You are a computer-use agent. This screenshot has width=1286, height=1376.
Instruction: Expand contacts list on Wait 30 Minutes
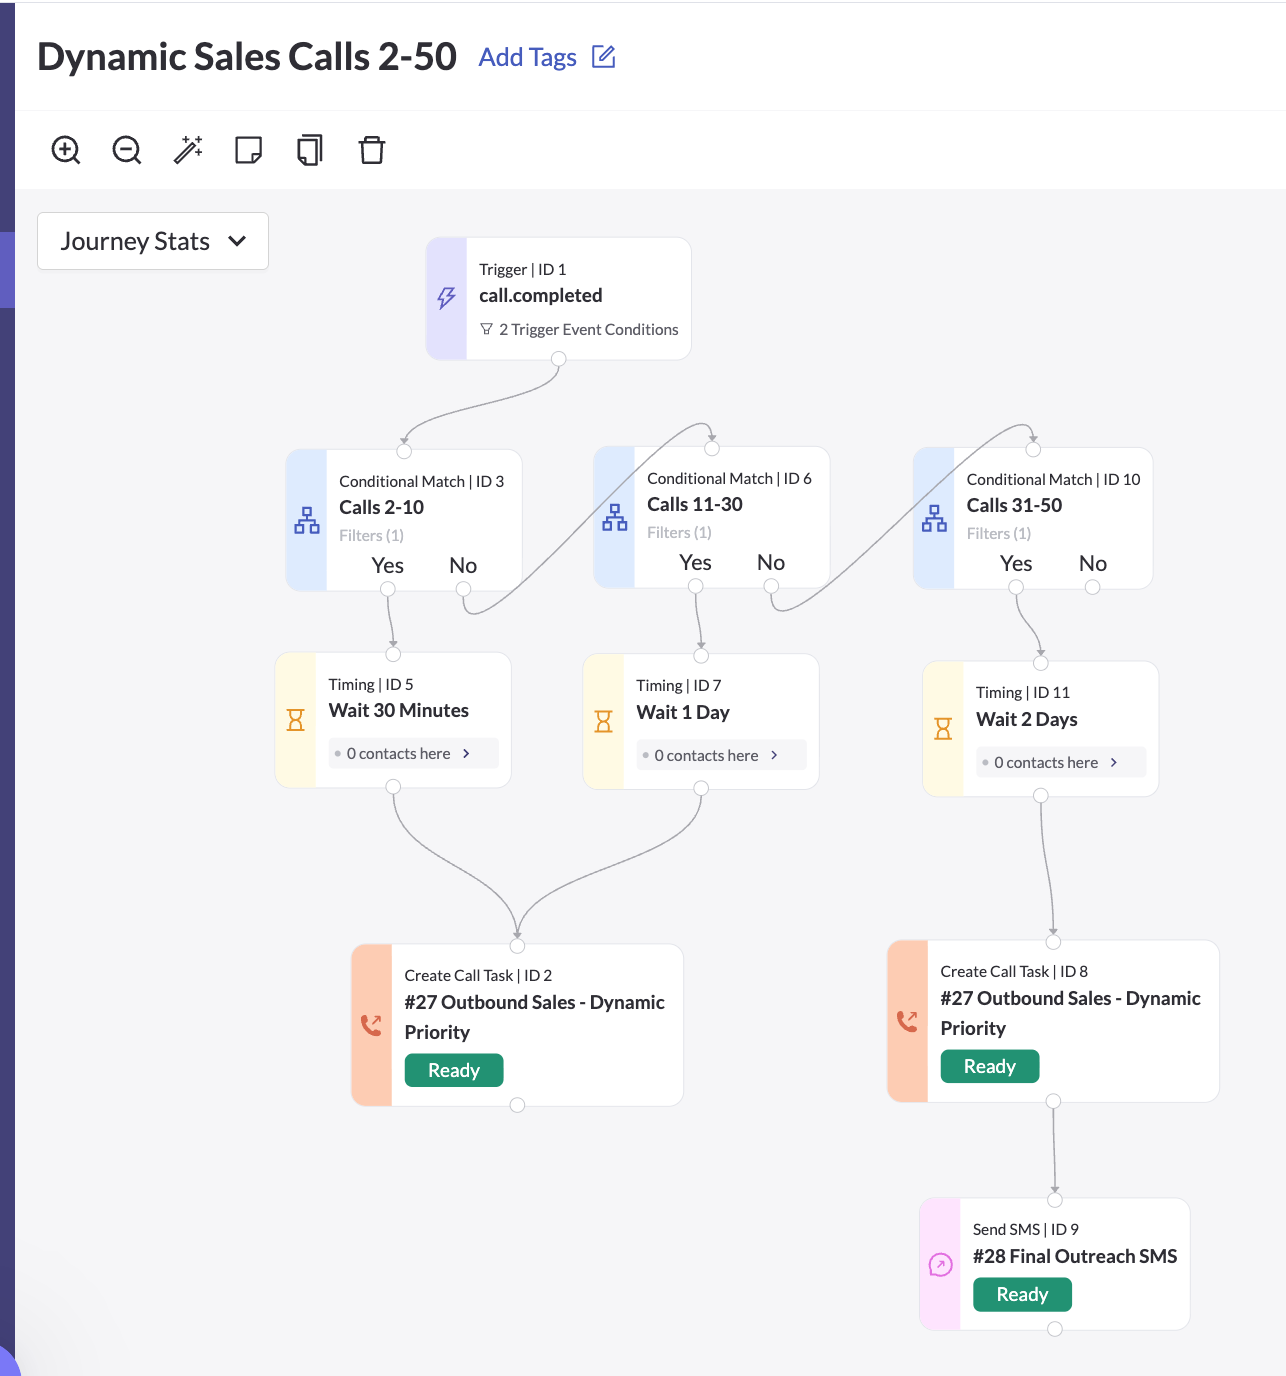click(x=466, y=754)
